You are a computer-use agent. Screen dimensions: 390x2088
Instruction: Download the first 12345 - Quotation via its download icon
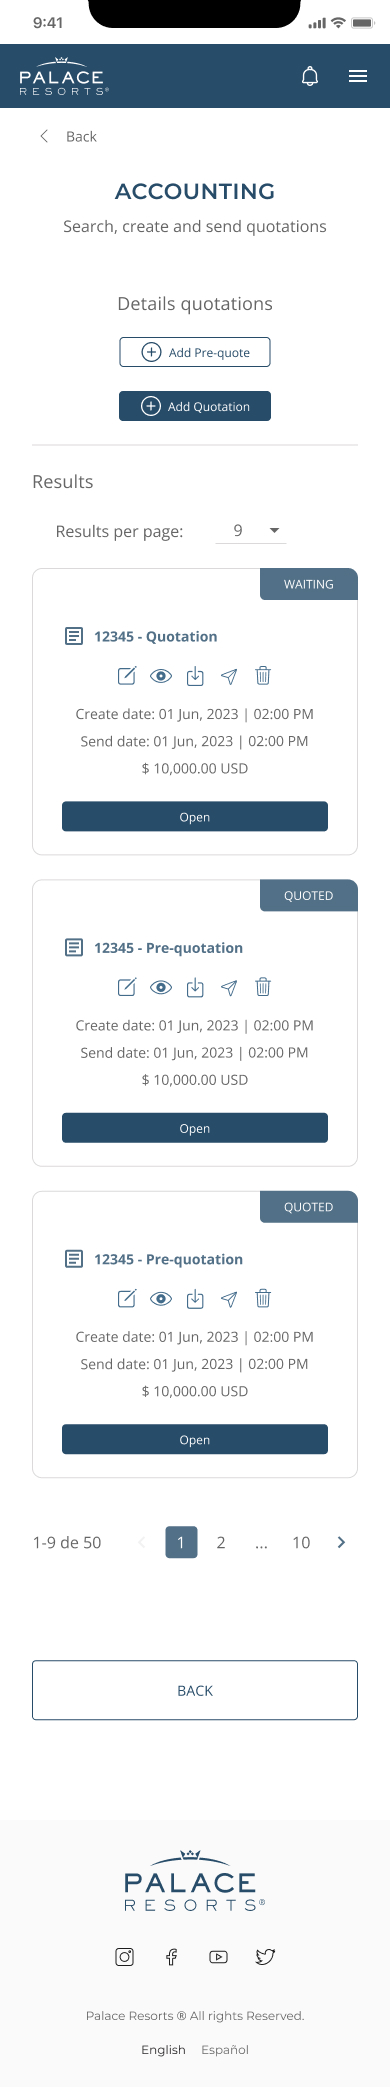pos(195,676)
